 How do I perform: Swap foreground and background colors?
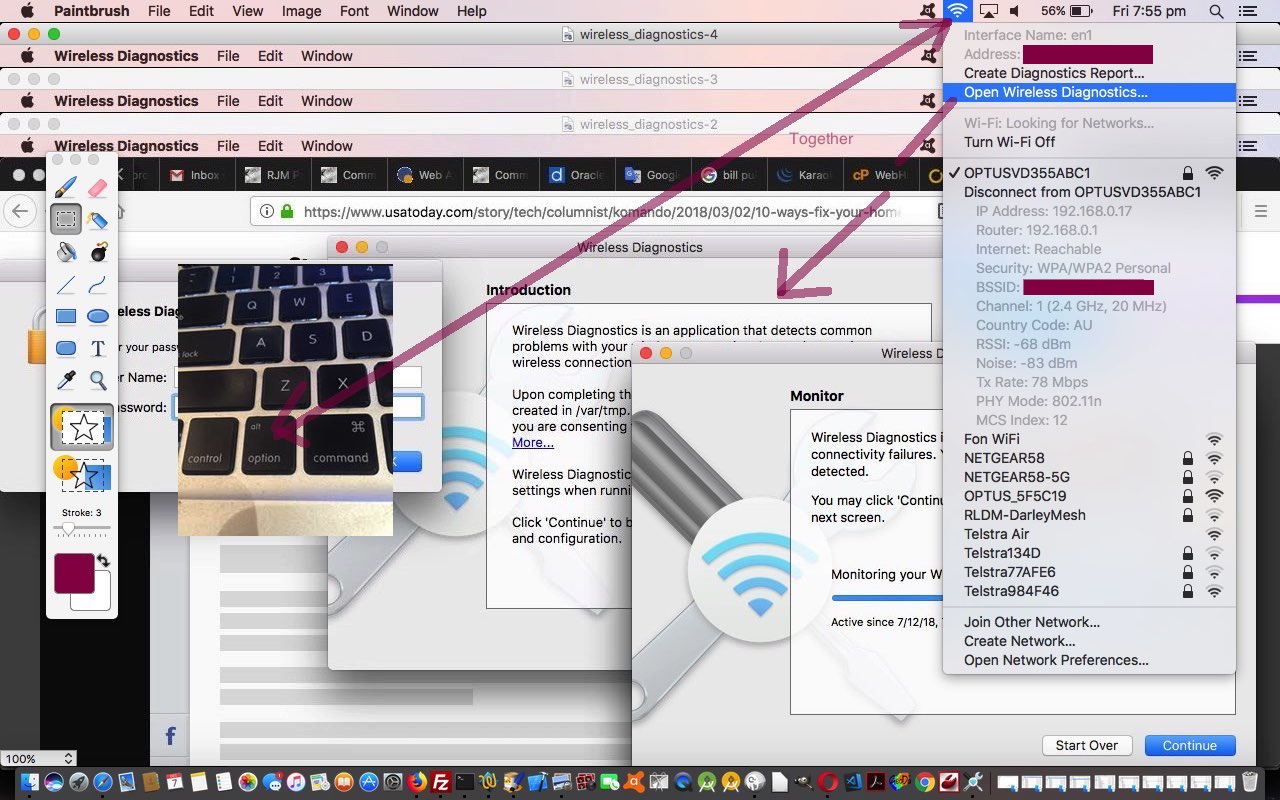pyautogui.click(x=103, y=561)
